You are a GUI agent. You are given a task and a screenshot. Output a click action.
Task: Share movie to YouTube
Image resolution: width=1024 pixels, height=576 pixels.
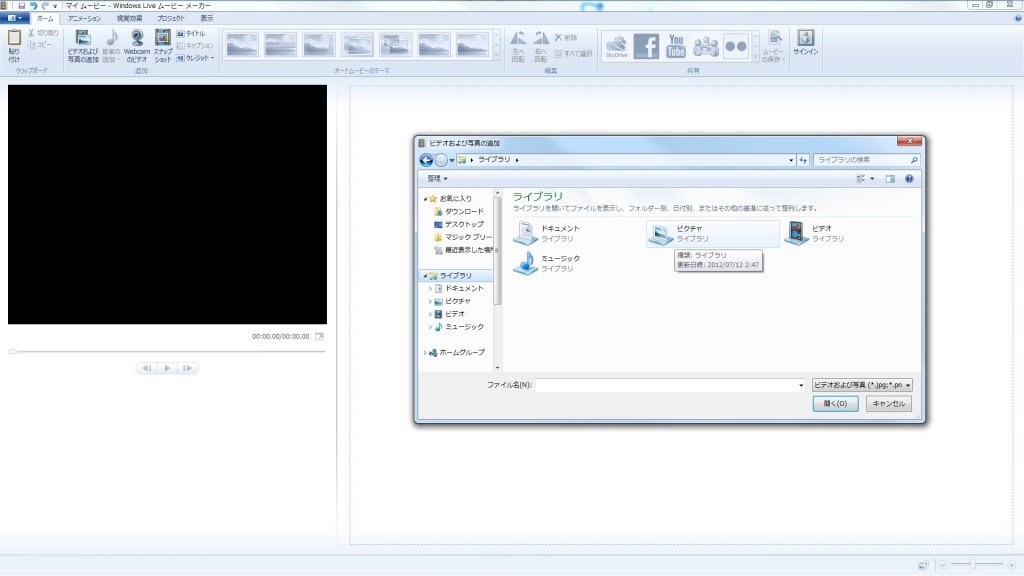[676, 46]
